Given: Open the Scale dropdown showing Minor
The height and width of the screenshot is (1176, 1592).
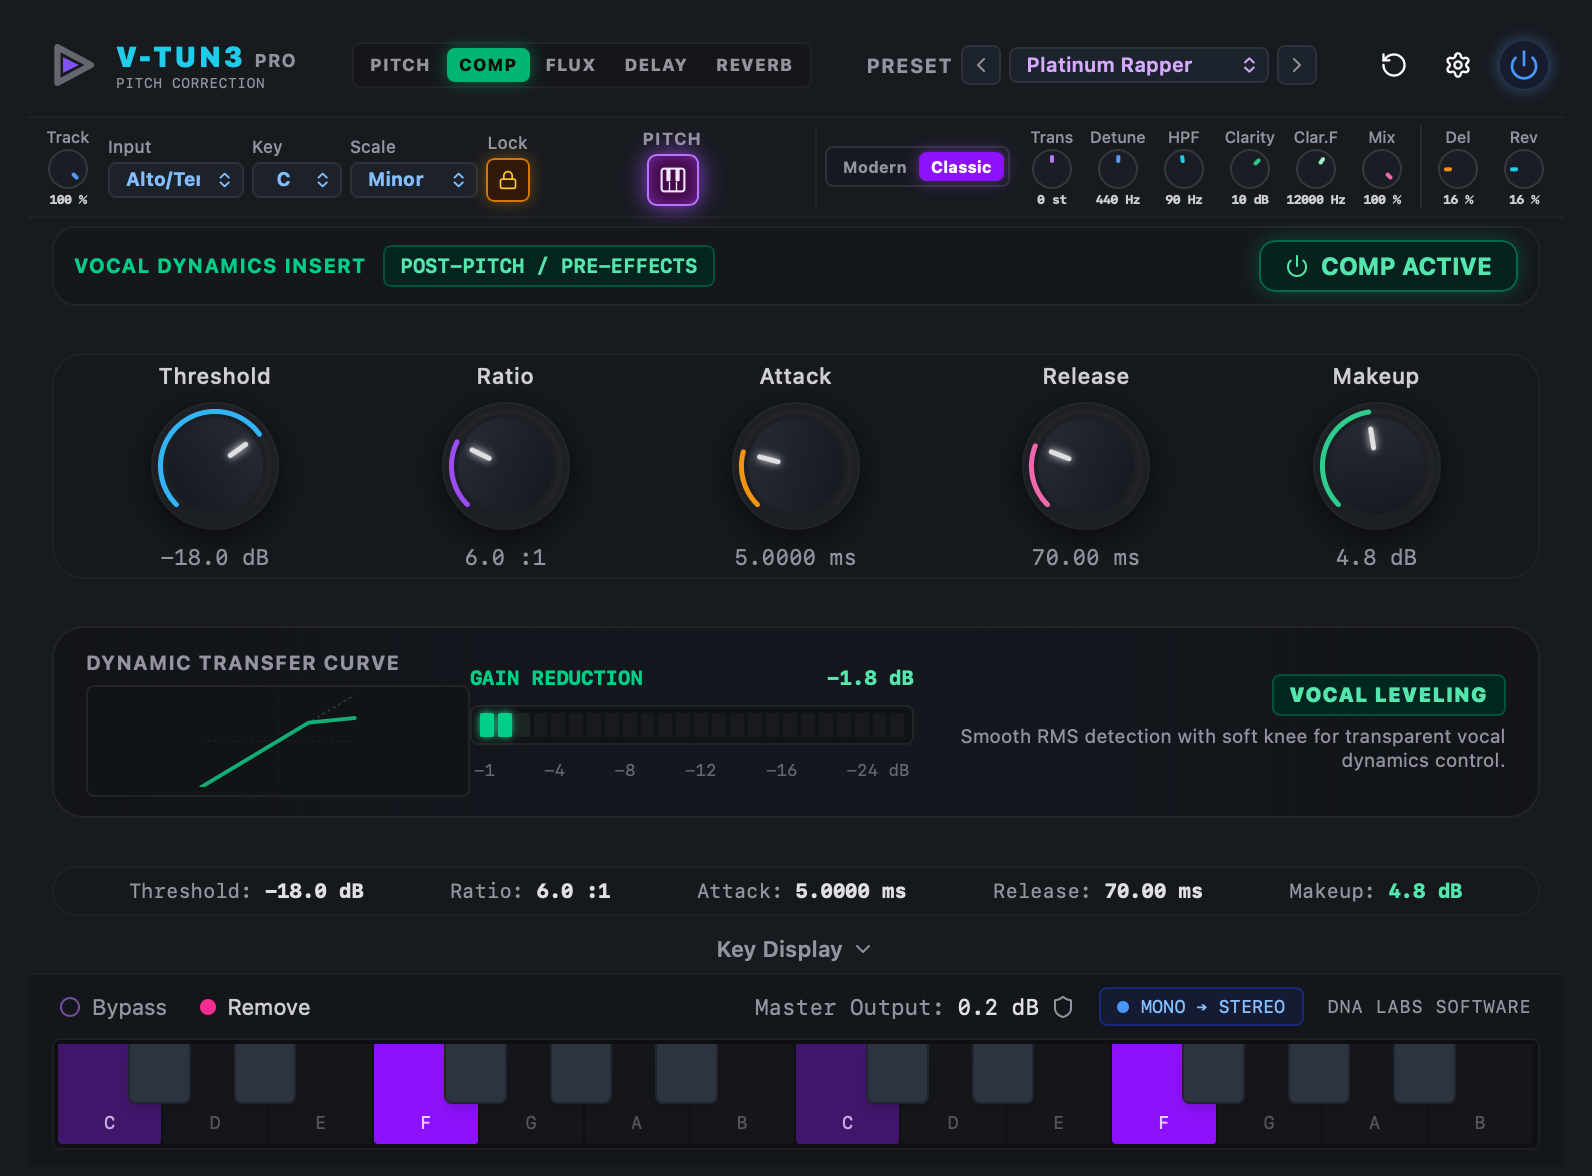Looking at the screenshot, I should pyautogui.click(x=414, y=180).
